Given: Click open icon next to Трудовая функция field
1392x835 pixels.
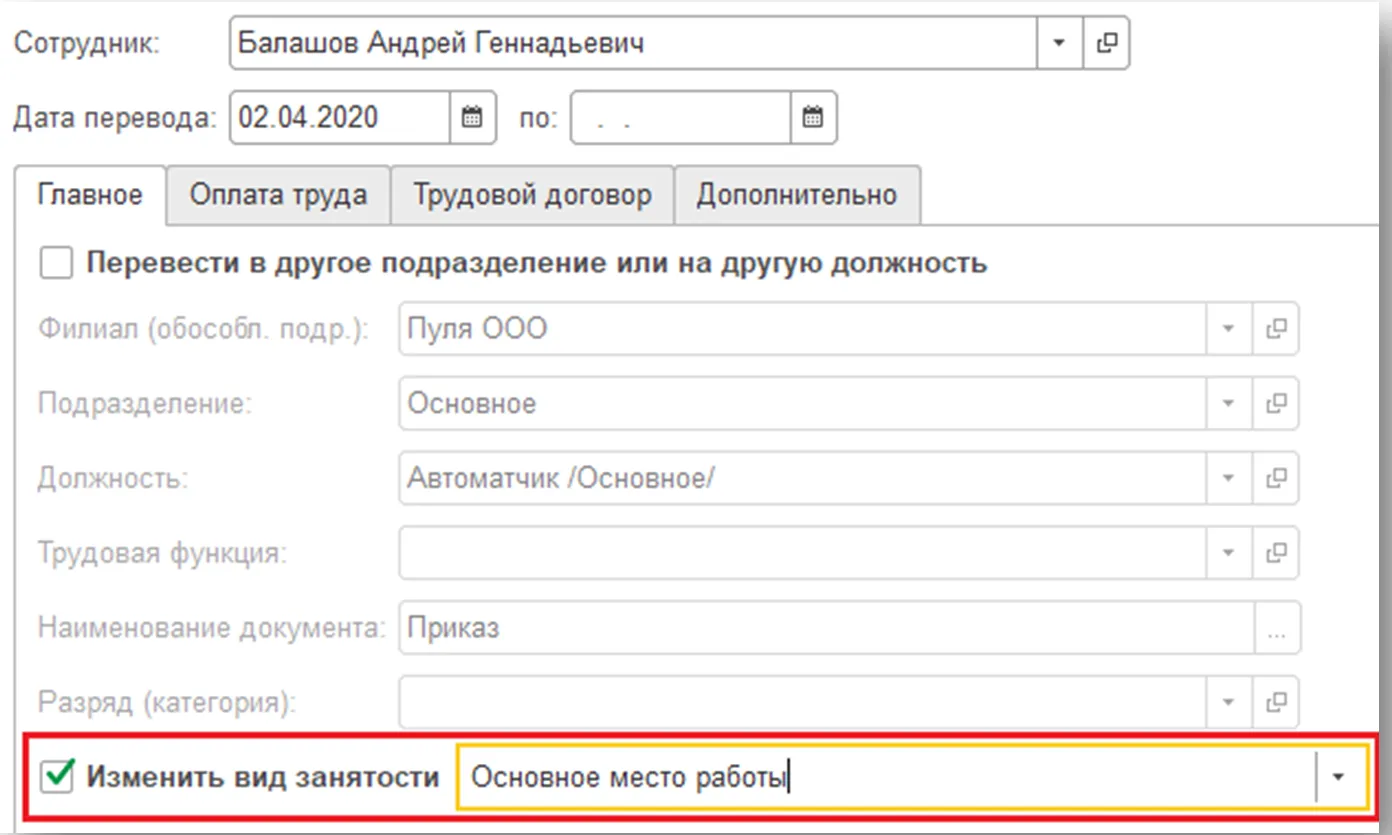Looking at the screenshot, I should click(1275, 552).
